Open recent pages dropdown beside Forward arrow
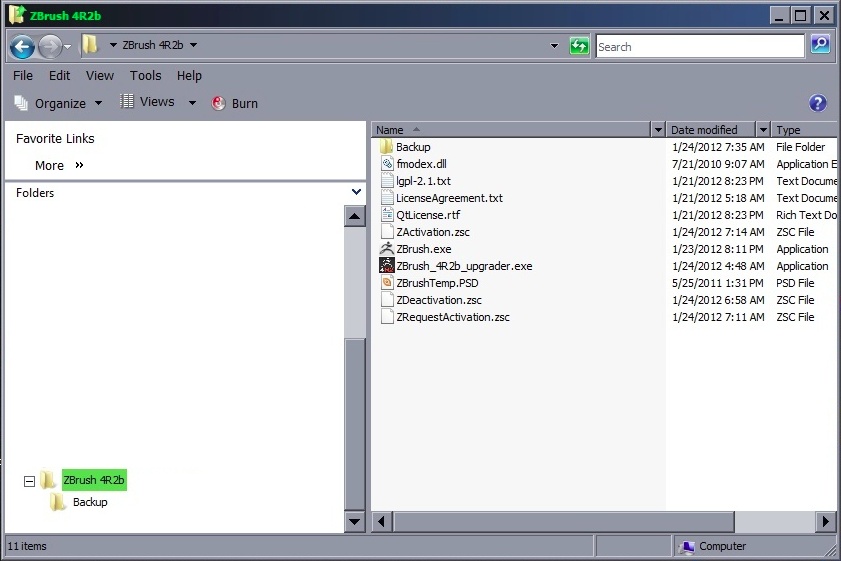This screenshot has width=841, height=561. coord(68,47)
